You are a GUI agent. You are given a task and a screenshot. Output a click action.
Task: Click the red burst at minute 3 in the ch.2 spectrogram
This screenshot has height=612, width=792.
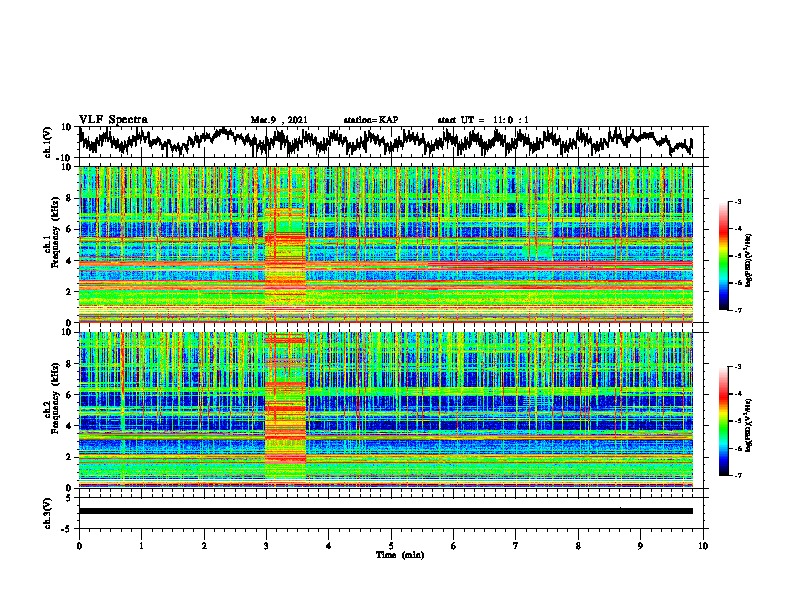[x=285, y=410]
